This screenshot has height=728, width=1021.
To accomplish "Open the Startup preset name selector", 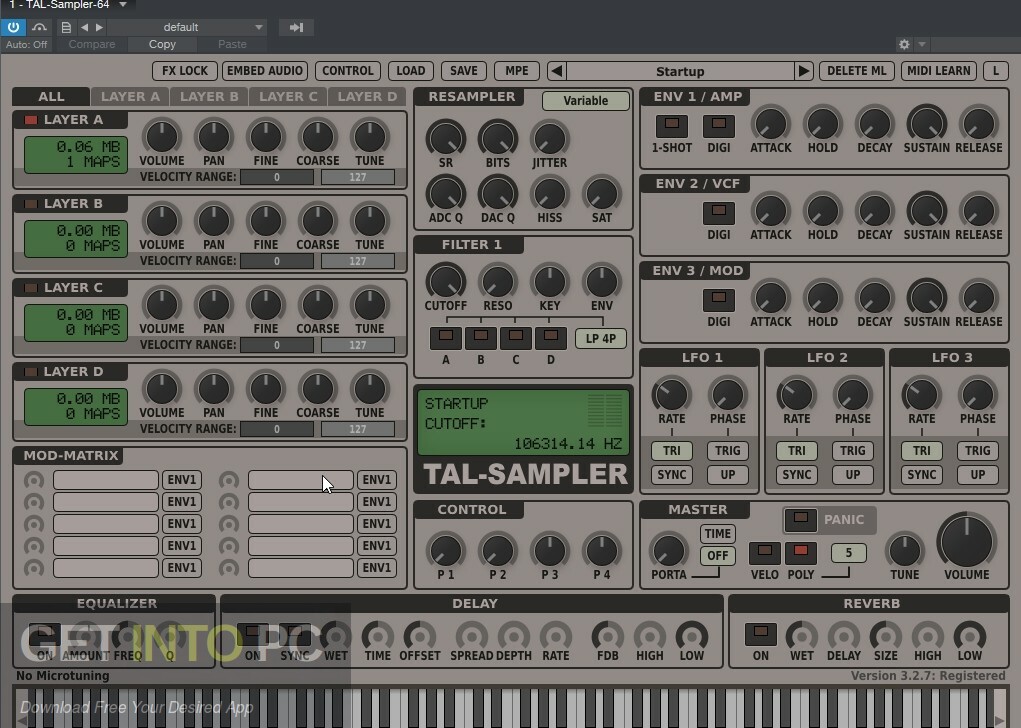I will click(x=680, y=71).
